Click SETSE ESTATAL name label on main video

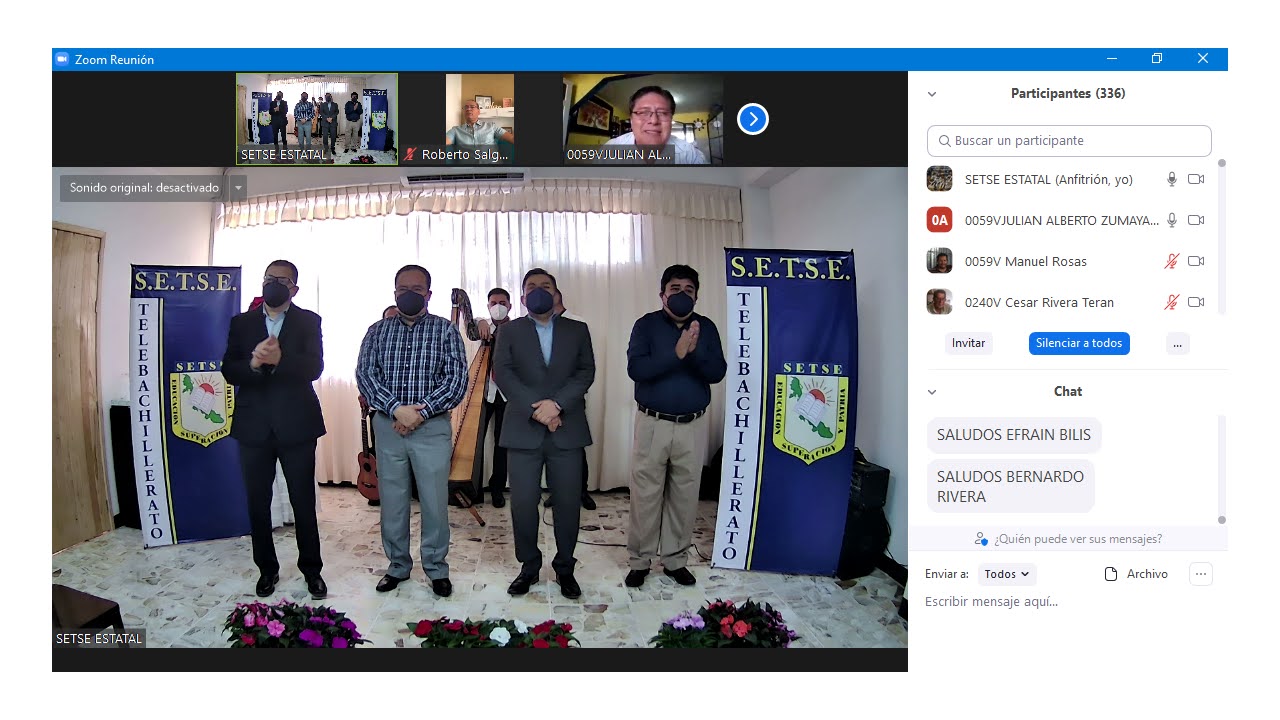click(99, 639)
